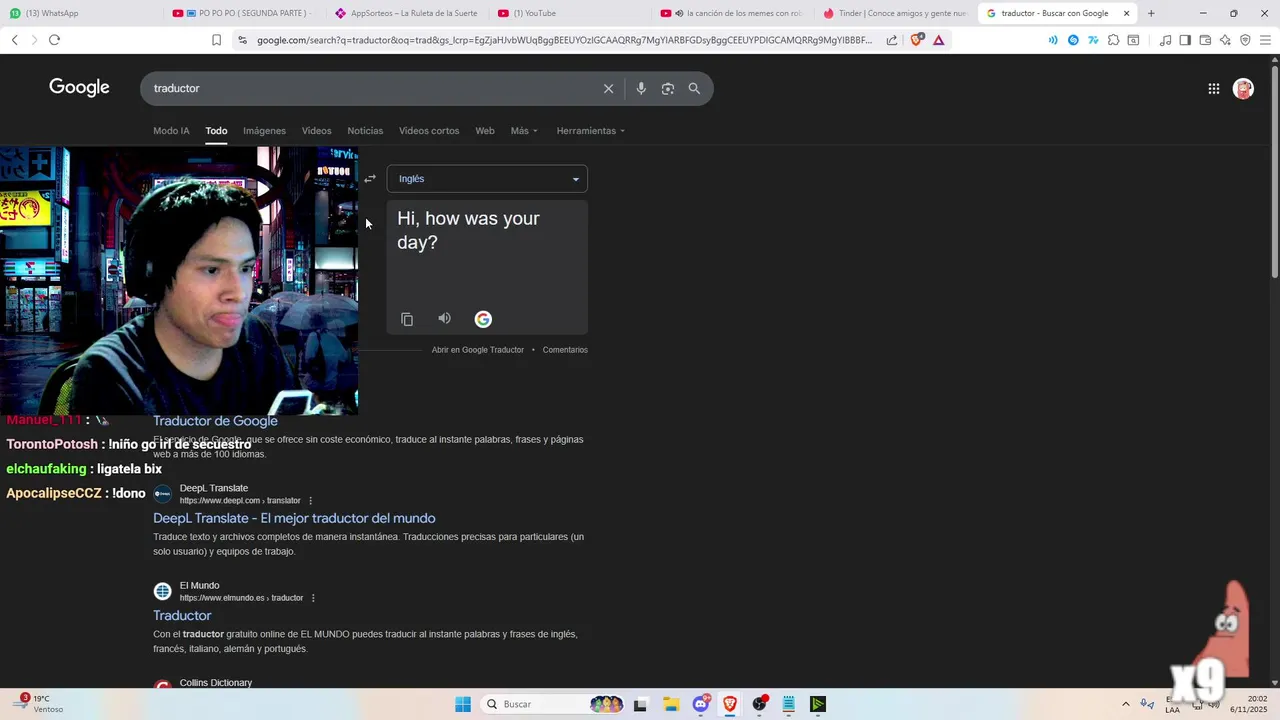
Task: Select the Vídeos cortos tab
Action: (x=429, y=131)
